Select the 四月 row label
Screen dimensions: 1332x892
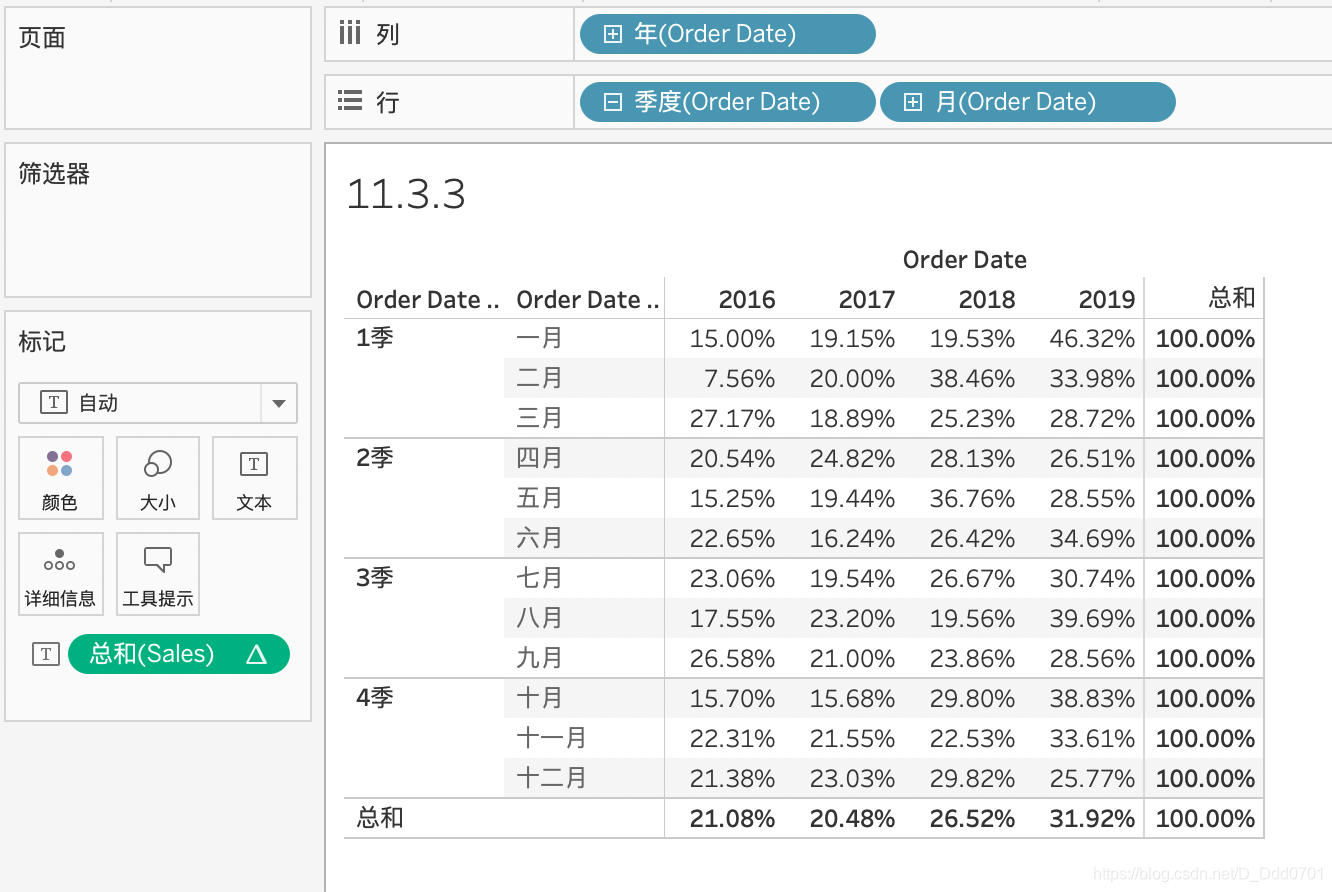(539, 458)
